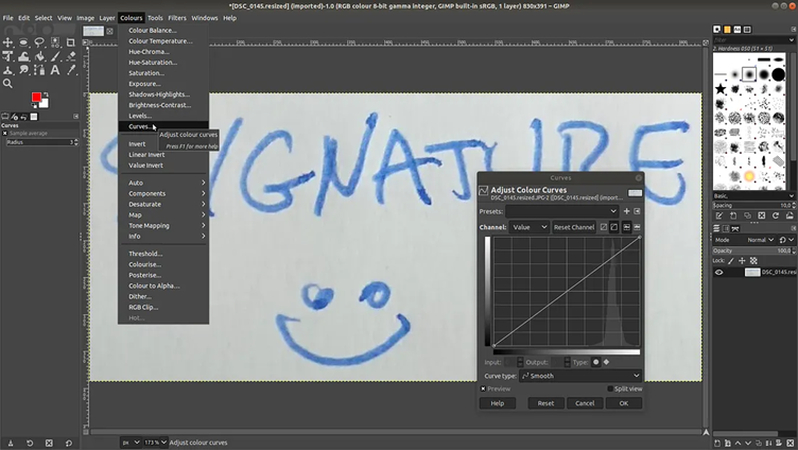This screenshot has width=798, height=450.
Task: Set point type to smooth
Action: [596, 362]
